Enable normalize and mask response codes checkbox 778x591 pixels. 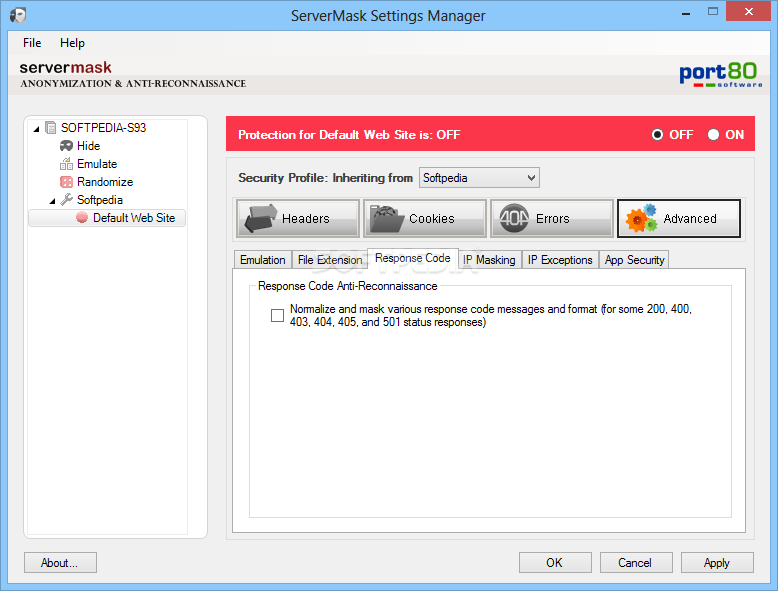tap(277, 315)
